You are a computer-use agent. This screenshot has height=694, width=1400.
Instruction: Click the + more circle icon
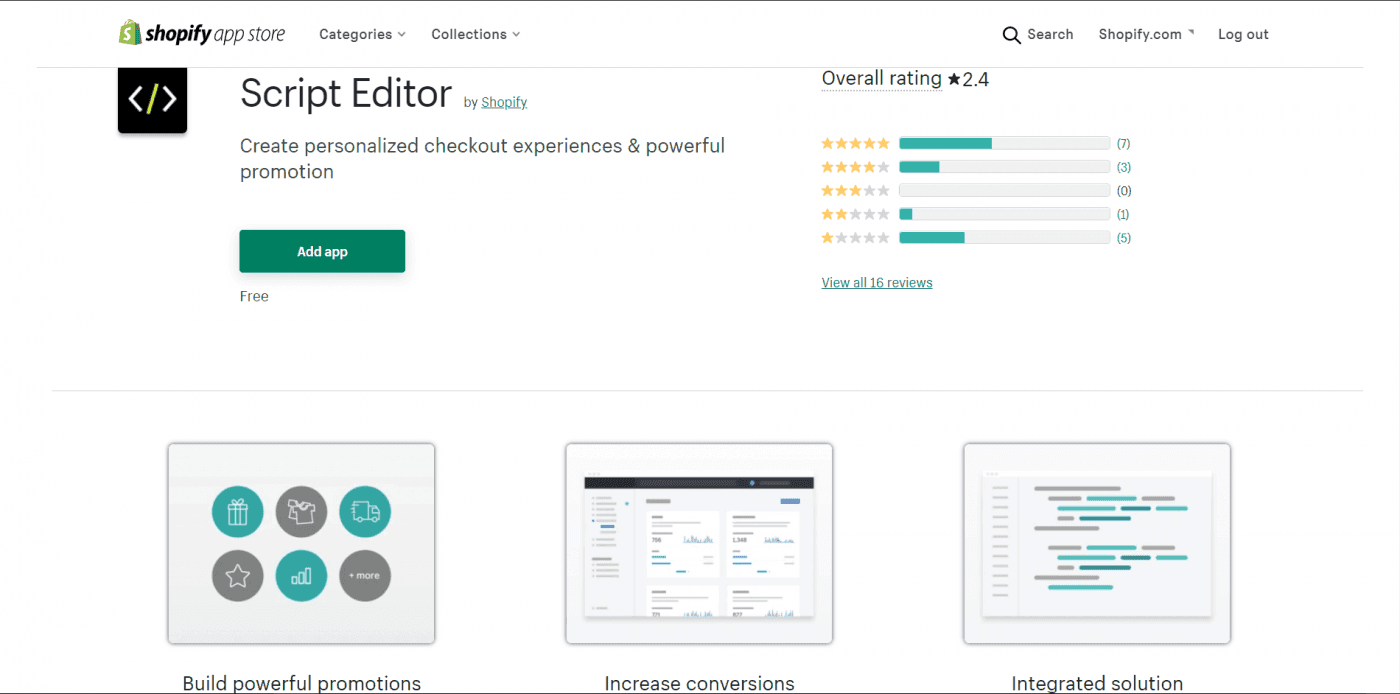click(365, 576)
